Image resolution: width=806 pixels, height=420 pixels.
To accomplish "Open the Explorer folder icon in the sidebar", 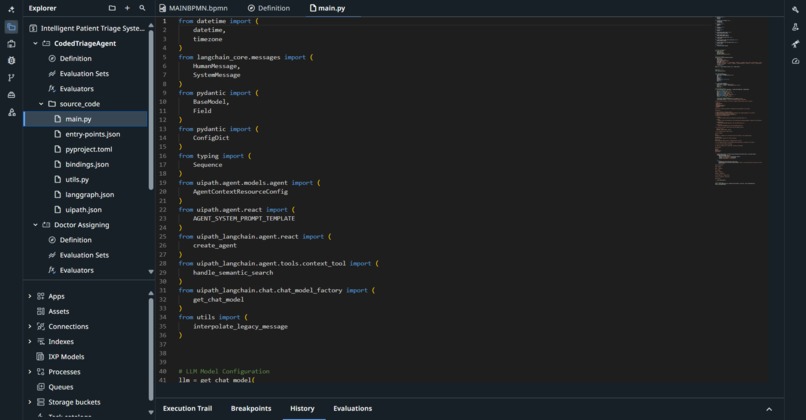I will (x=11, y=27).
